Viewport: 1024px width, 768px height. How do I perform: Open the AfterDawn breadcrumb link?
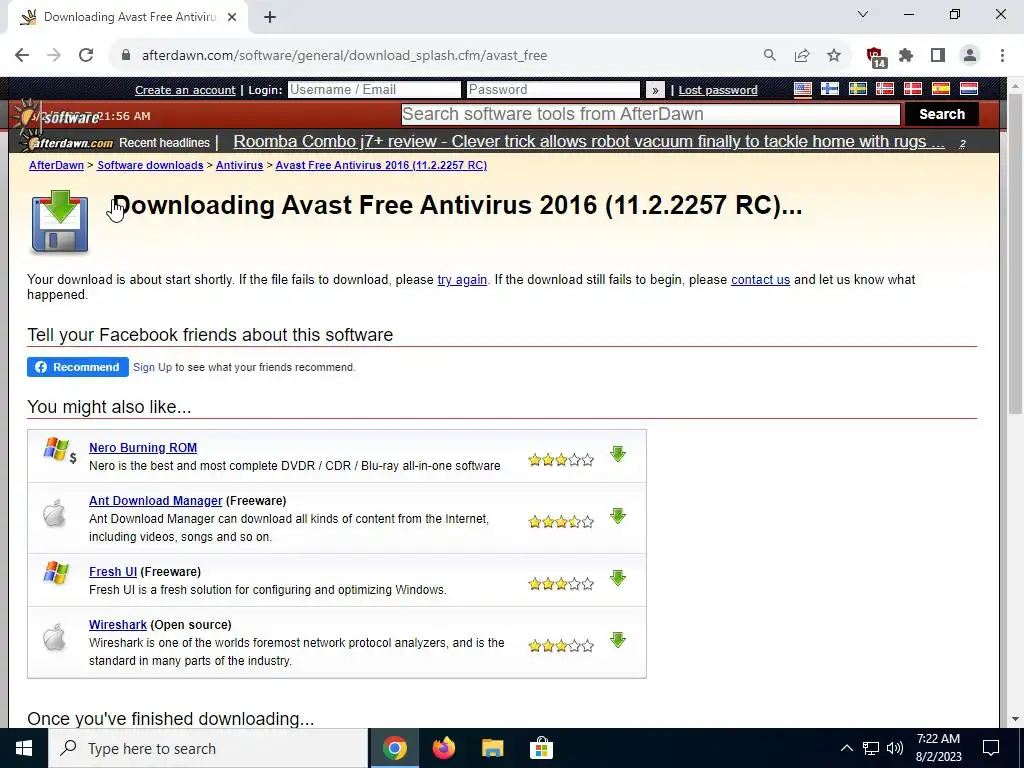(56, 165)
